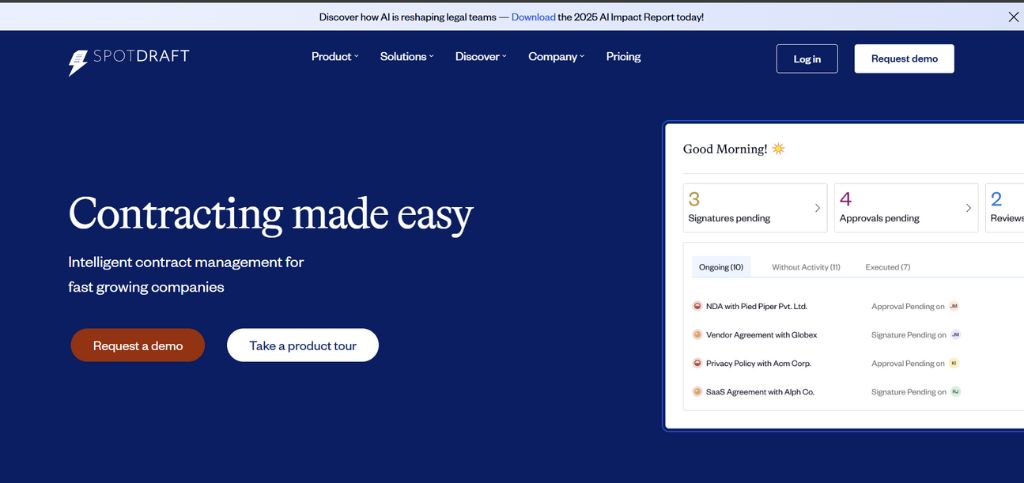Click the Contracting made easy headline
The height and width of the screenshot is (483, 1024).
click(x=270, y=214)
